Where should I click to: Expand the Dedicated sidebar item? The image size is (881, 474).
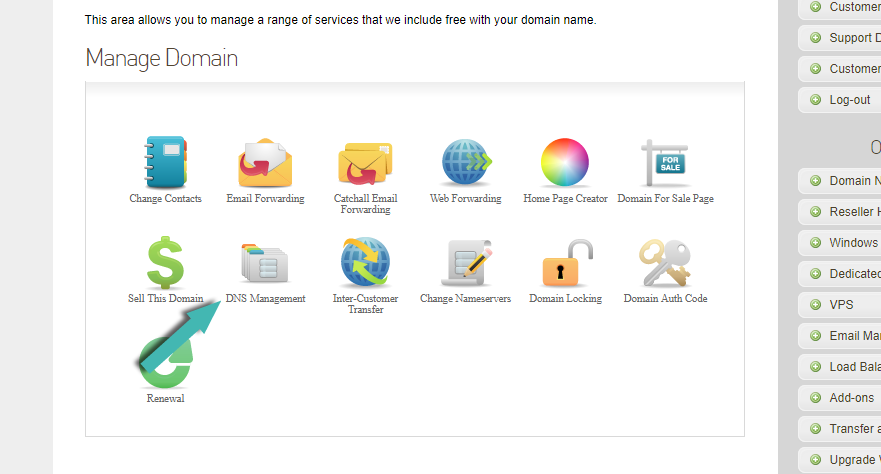pos(839,274)
